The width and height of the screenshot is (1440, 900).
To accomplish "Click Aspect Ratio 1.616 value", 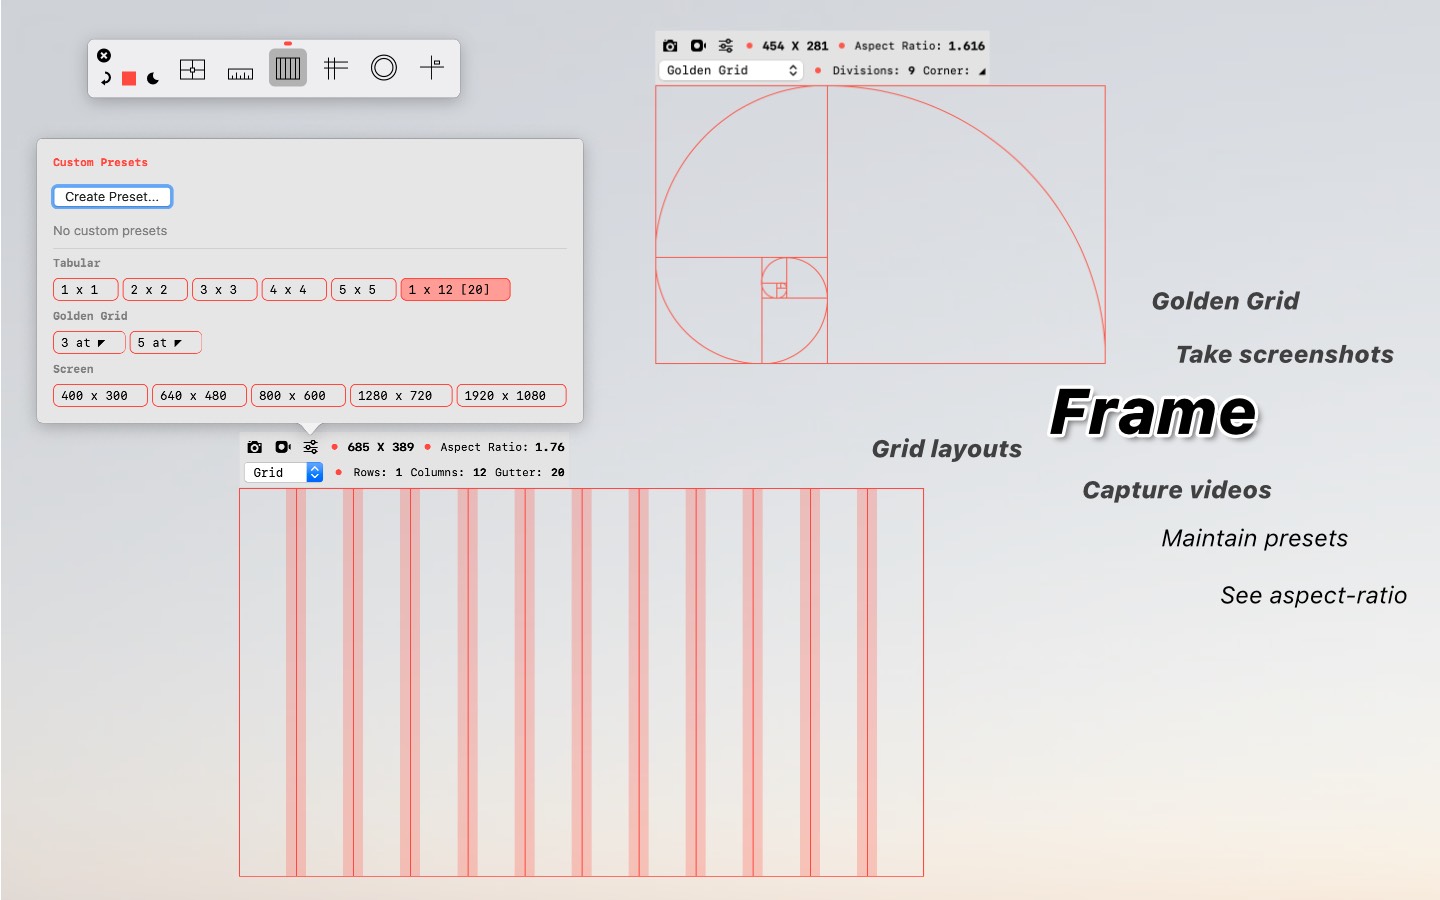I will click(x=967, y=46).
